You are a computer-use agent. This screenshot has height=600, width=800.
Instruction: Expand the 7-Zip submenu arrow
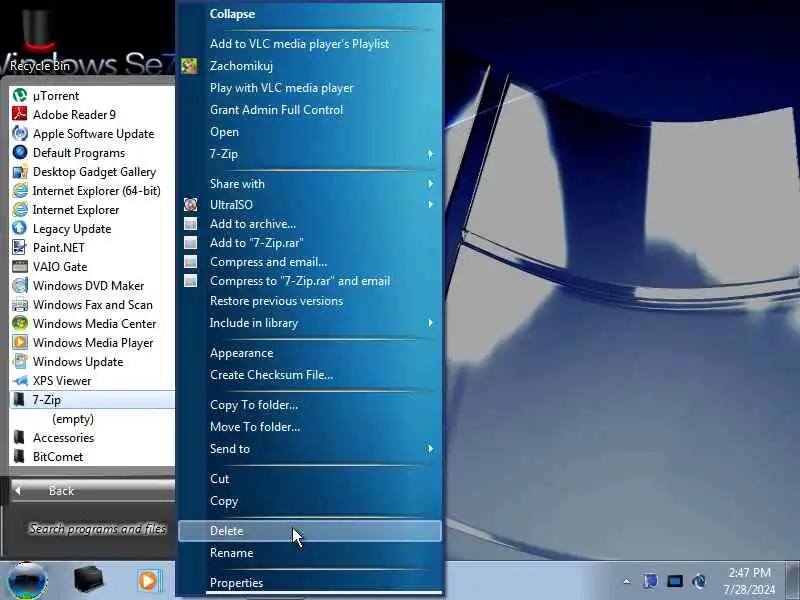click(431, 154)
